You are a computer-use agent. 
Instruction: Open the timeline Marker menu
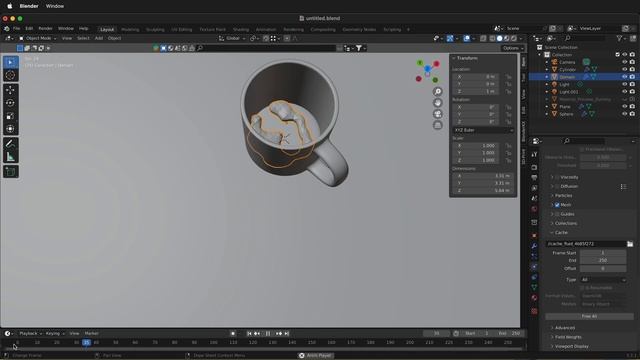click(x=91, y=333)
